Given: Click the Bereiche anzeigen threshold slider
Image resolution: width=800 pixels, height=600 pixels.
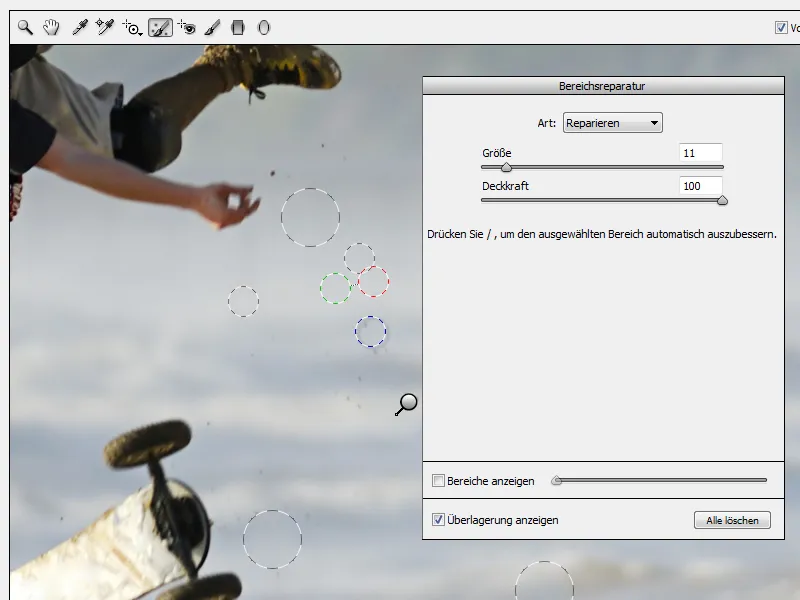Looking at the screenshot, I should click(x=659, y=480).
